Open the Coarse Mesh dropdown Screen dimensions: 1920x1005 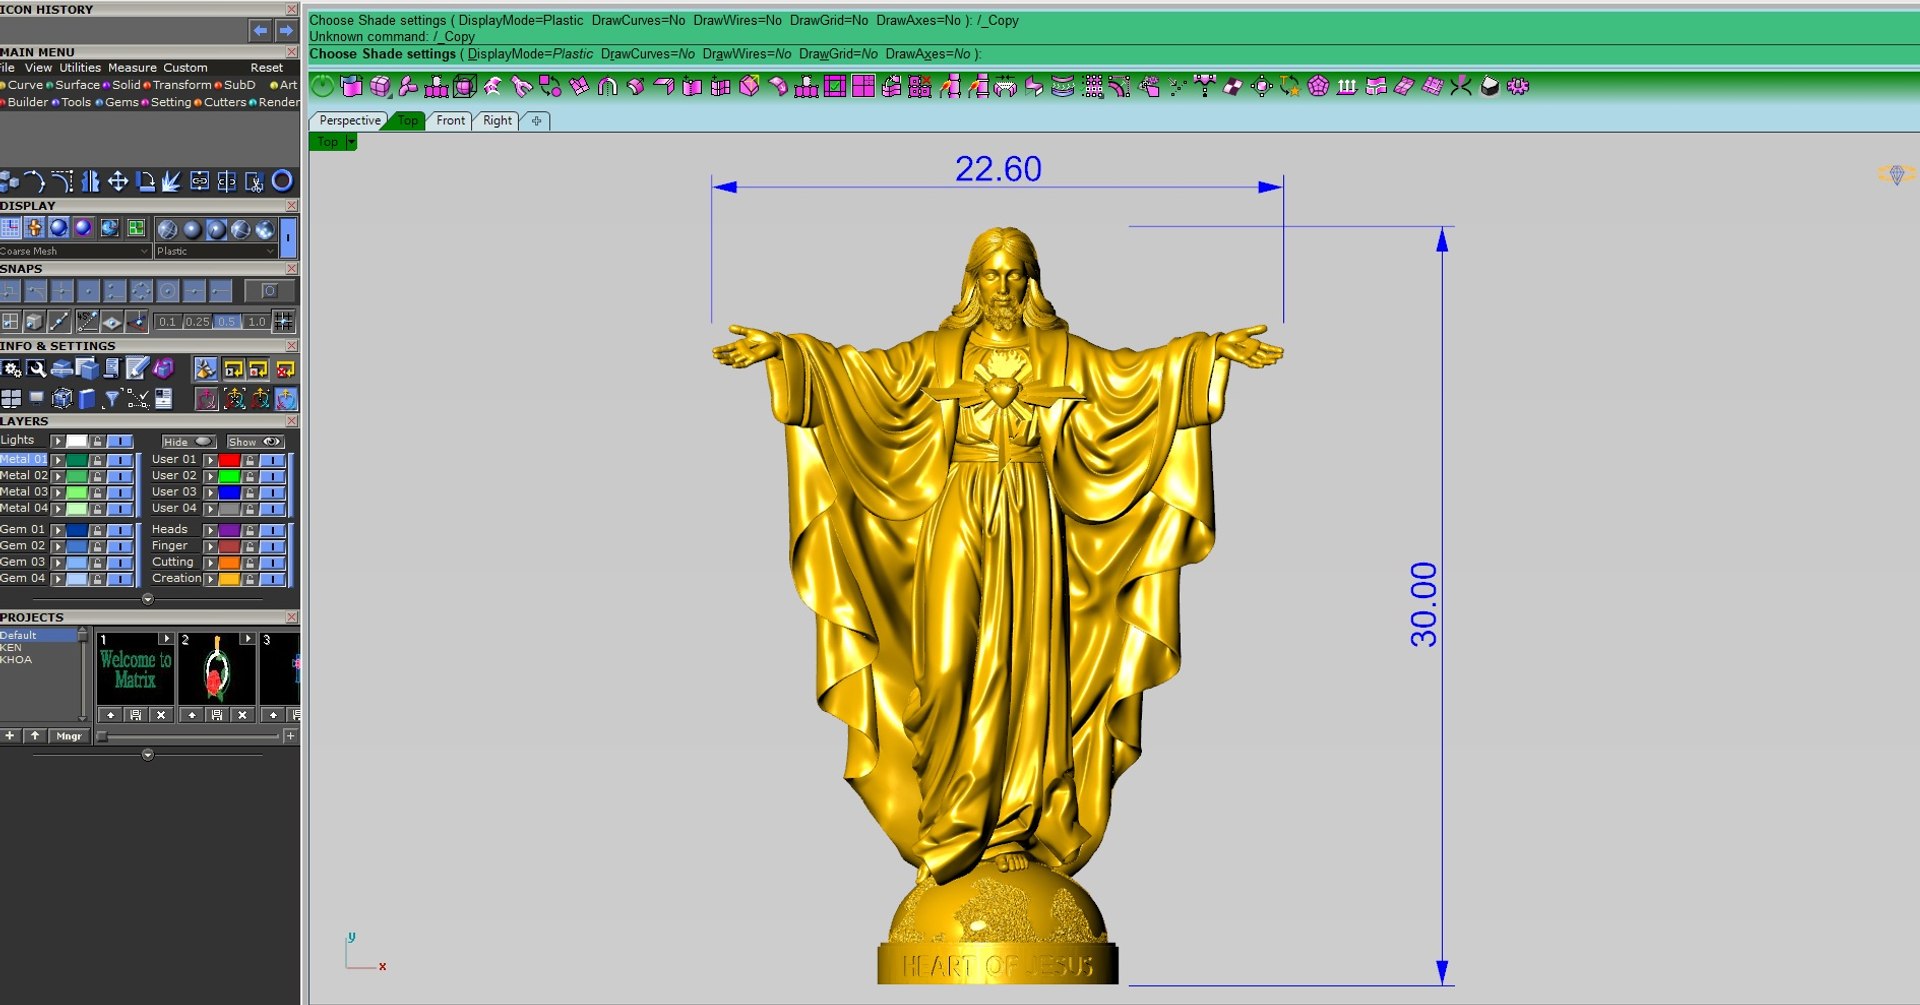[75, 251]
